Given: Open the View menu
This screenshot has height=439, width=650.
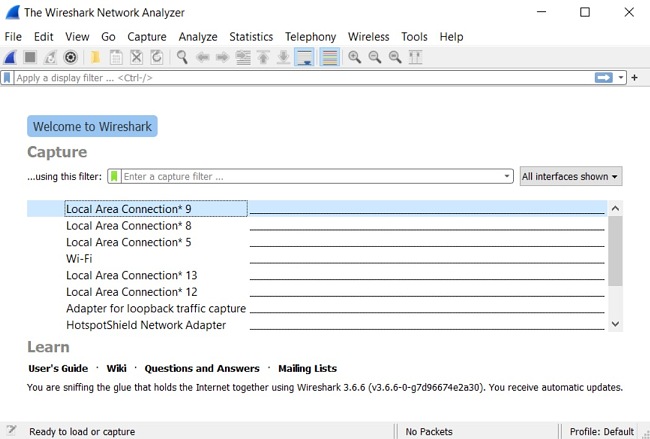Looking at the screenshot, I should click(x=77, y=37).
